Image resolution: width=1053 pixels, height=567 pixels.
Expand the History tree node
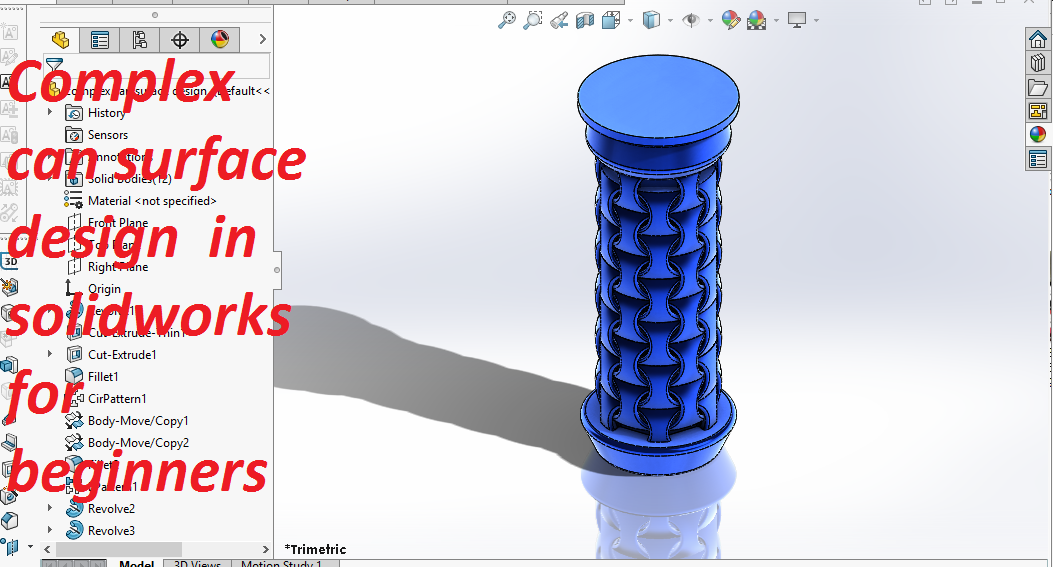[x=50, y=112]
